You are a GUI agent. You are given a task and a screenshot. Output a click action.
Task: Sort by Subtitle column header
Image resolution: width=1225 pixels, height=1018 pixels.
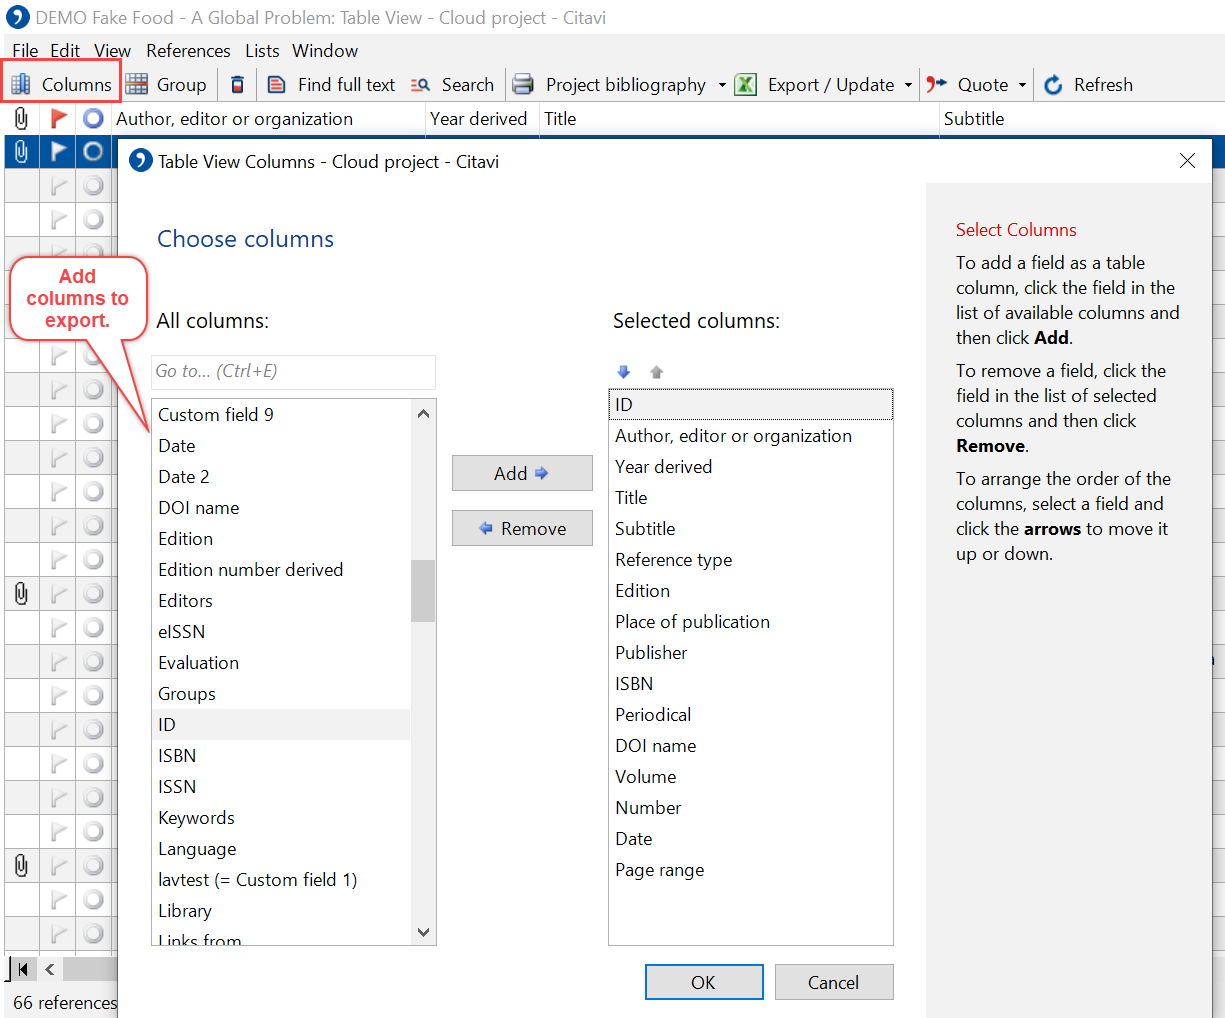pyautogui.click(x=1082, y=119)
